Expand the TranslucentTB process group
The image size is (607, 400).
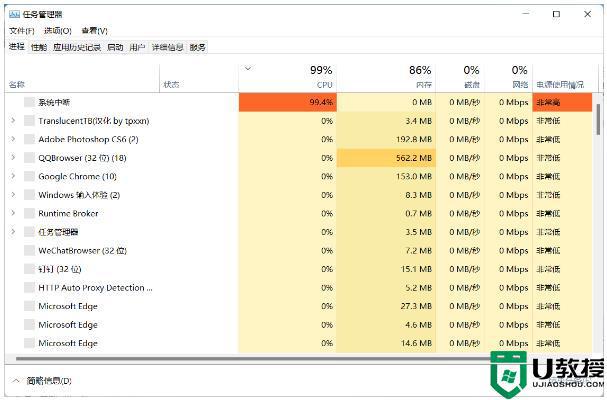point(13,121)
